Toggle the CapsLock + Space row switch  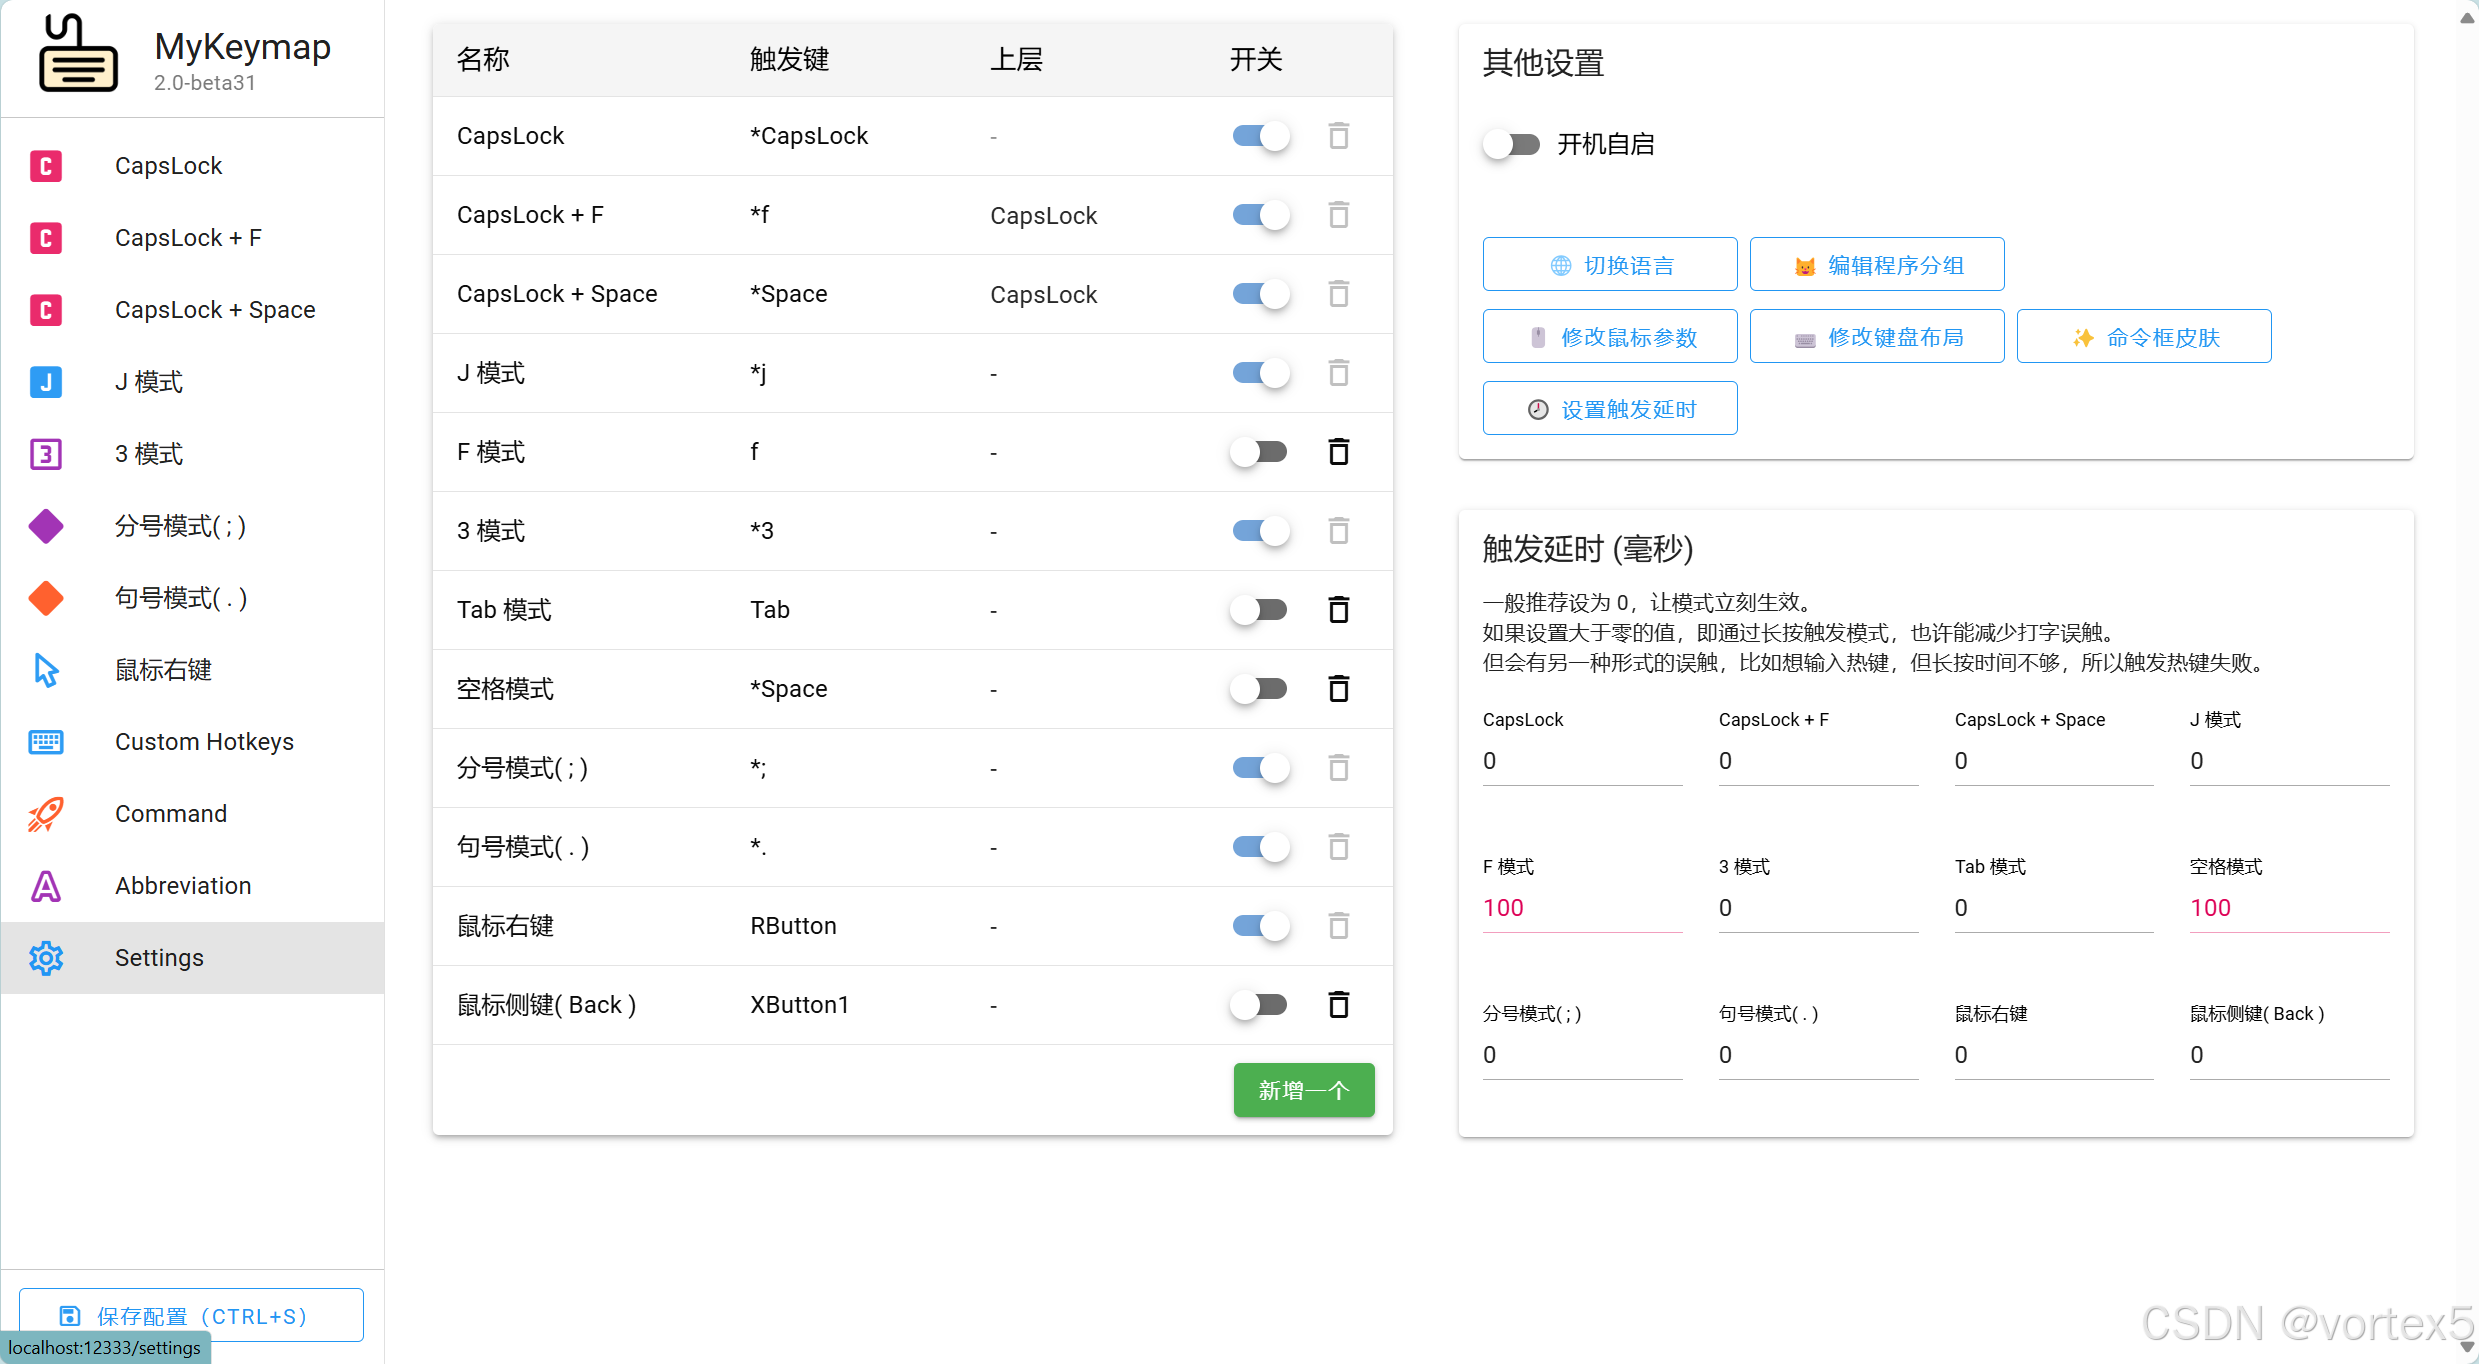coord(1260,294)
